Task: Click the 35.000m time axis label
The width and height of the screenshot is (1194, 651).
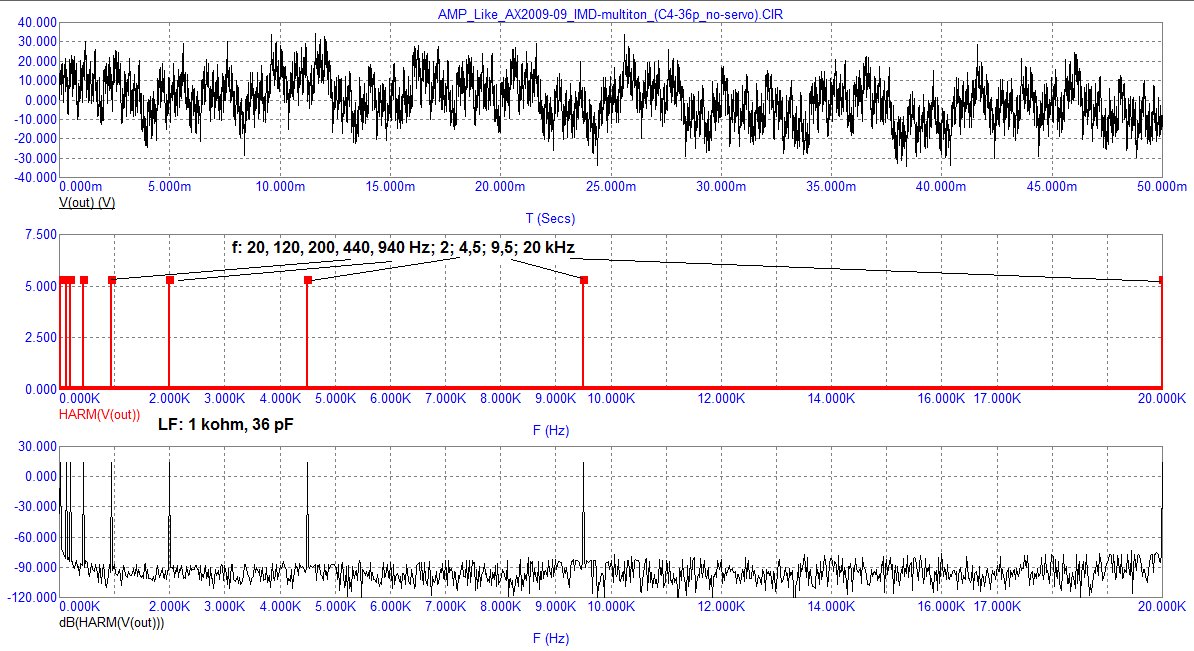Action: (832, 187)
